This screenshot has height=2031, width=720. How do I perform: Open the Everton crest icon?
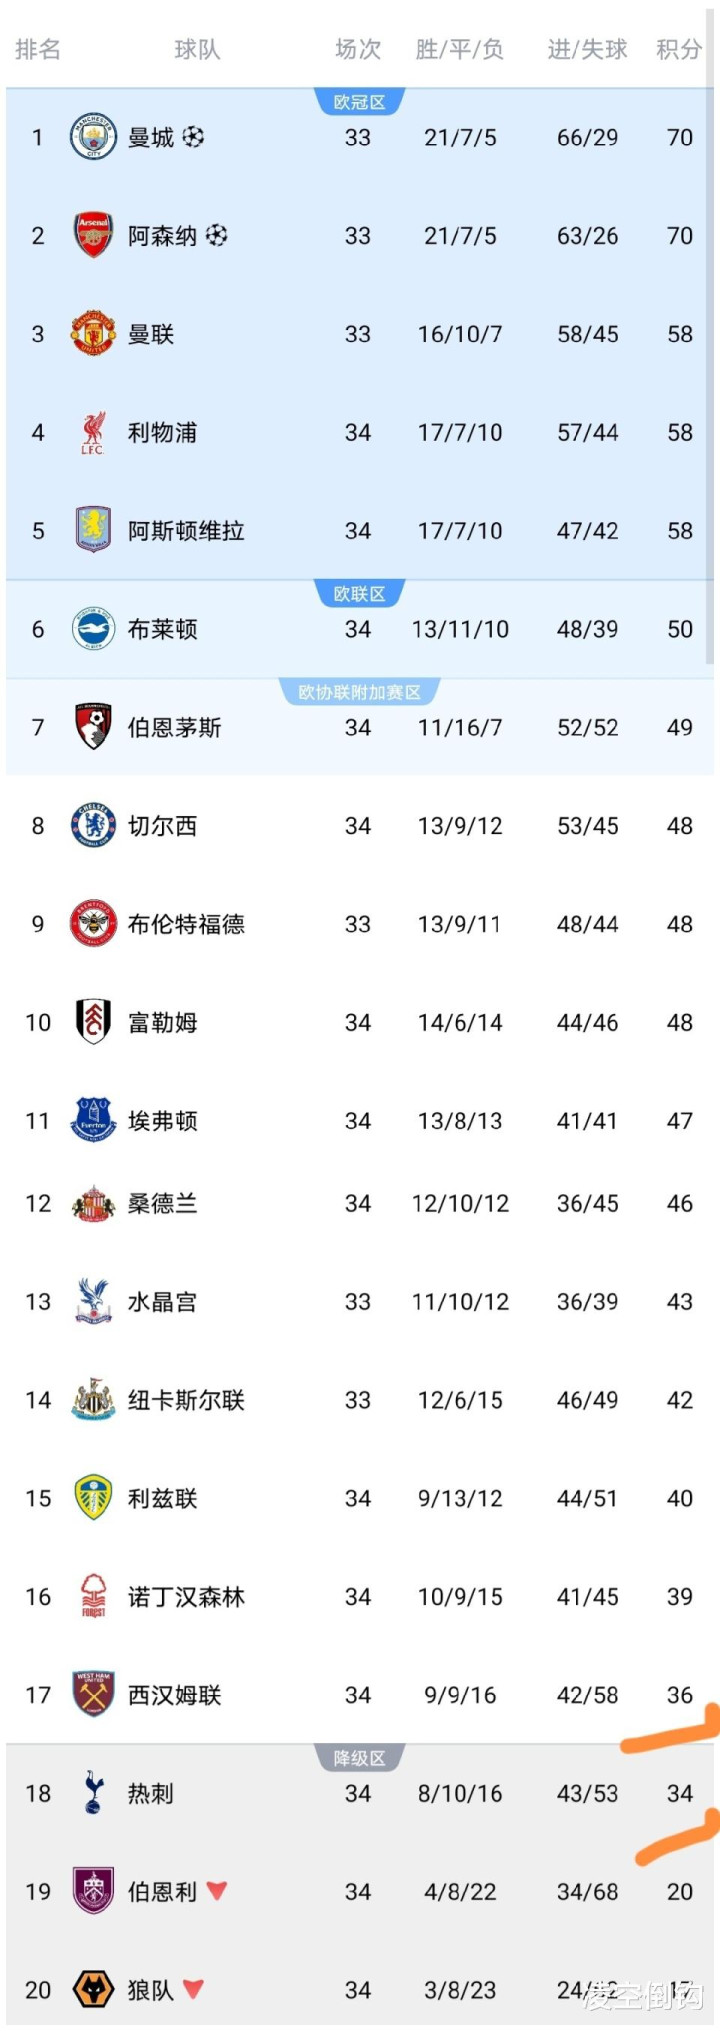coord(93,1120)
